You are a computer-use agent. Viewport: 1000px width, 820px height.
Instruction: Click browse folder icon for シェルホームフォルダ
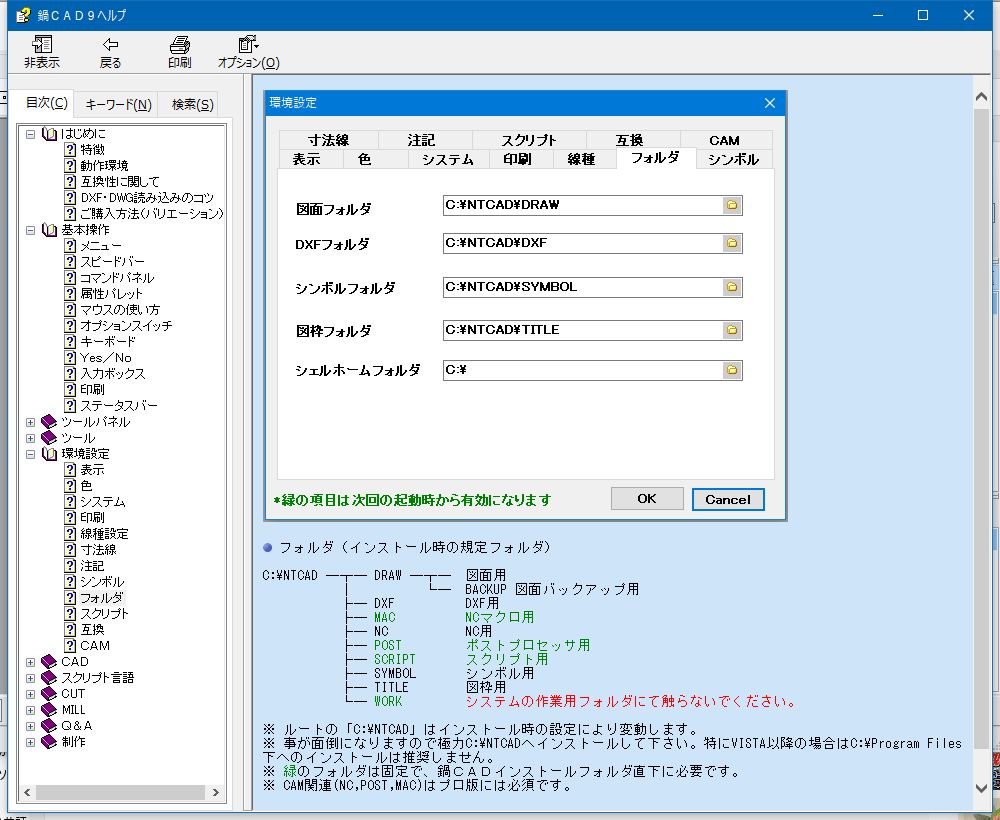[732, 370]
